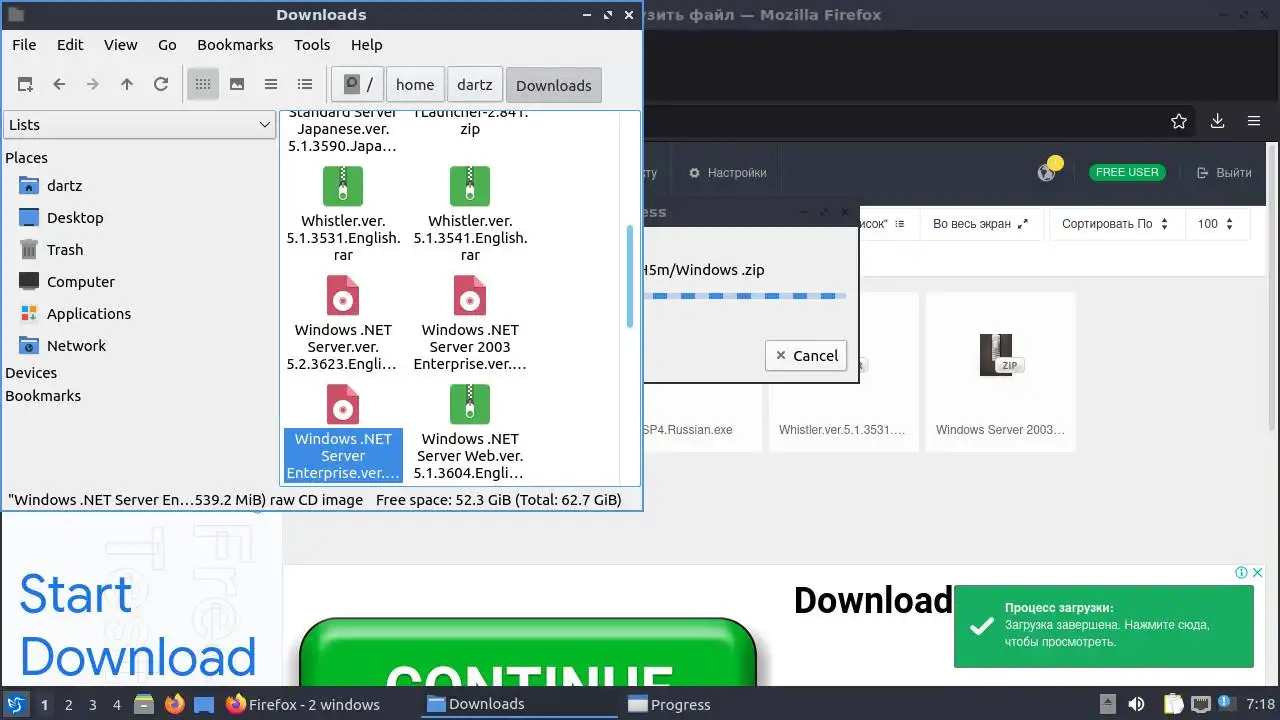Screen dimensions: 1280x720
Task: Click the FREE USER badge
Action: (x=1127, y=172)
